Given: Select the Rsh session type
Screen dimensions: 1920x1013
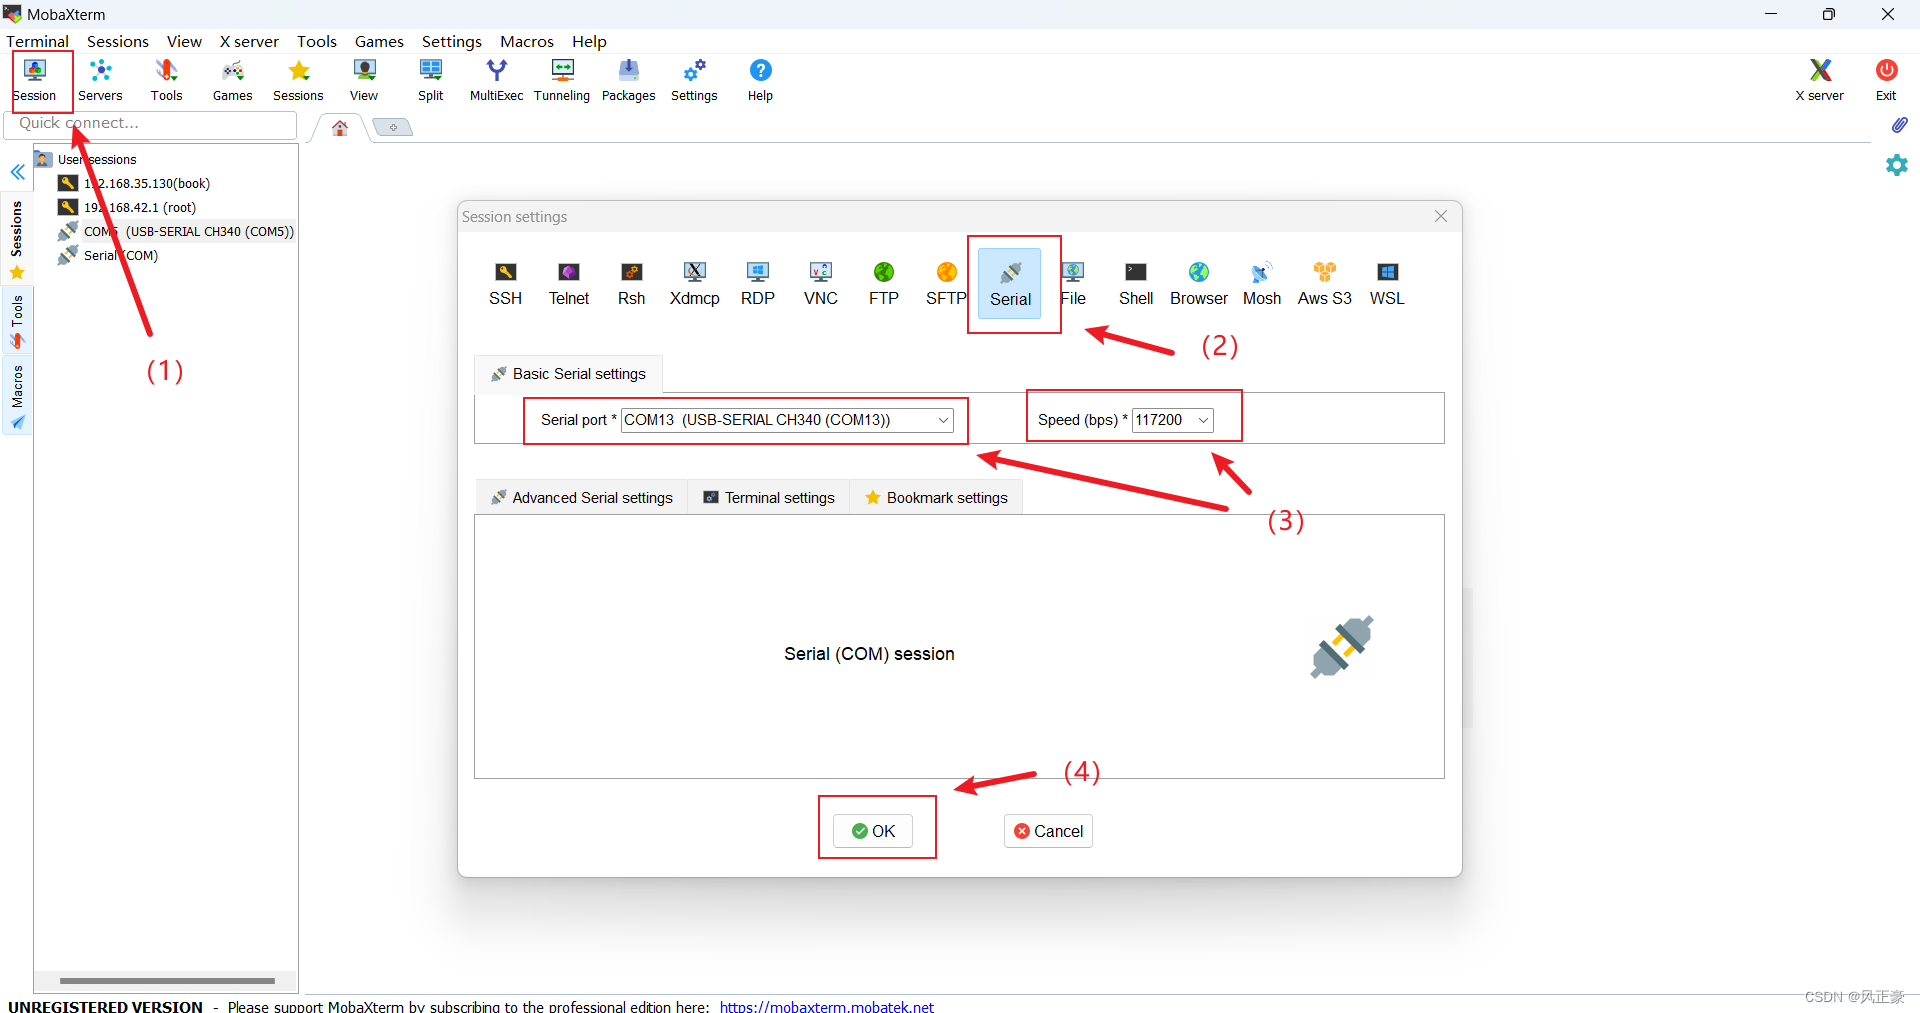Looking at the screenshot, I should click(x=632, y=284).
